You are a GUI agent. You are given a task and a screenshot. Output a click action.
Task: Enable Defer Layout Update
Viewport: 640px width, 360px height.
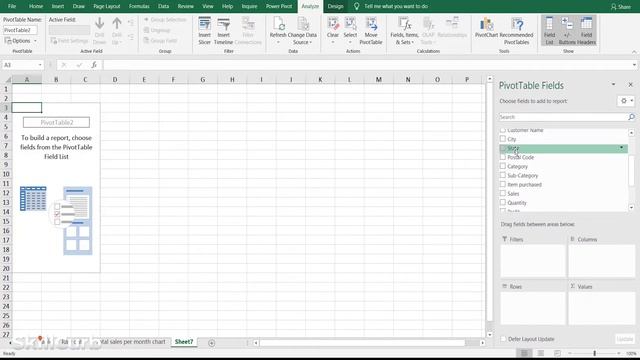503,339
